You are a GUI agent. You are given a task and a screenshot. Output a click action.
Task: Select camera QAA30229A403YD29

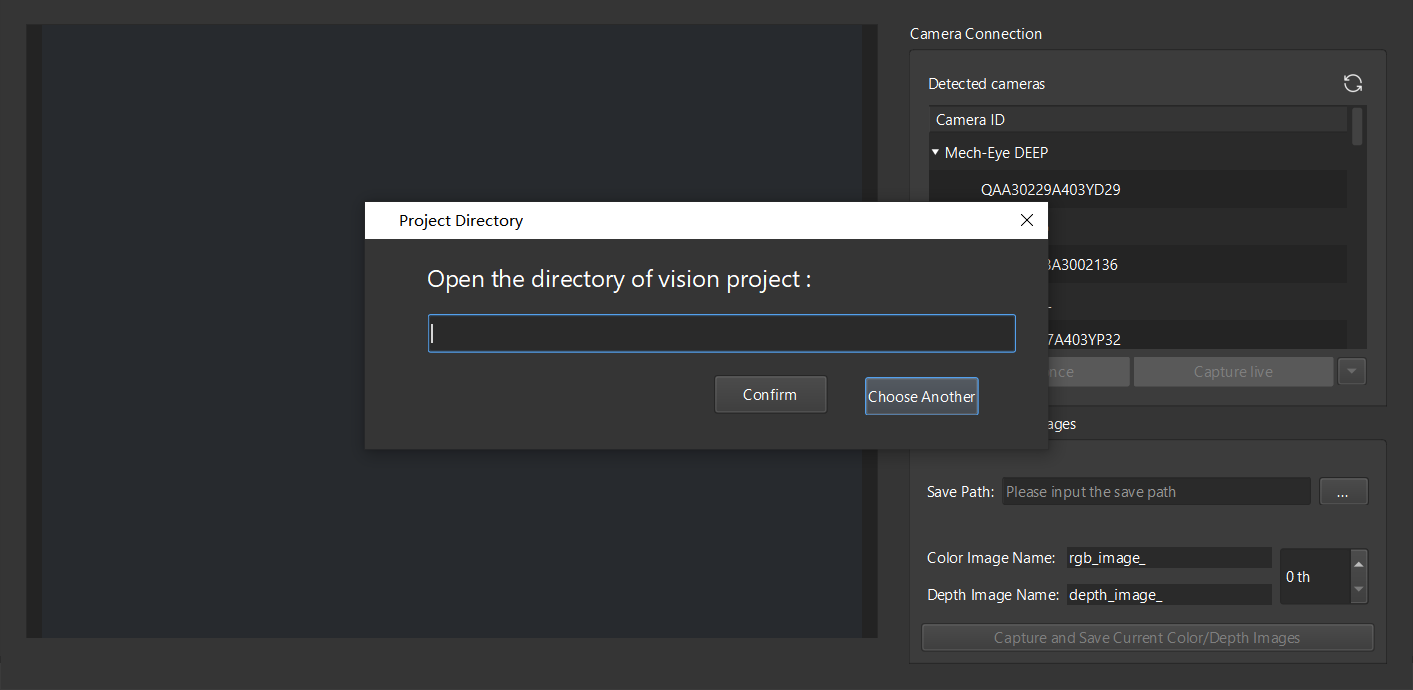point(1050,189)
